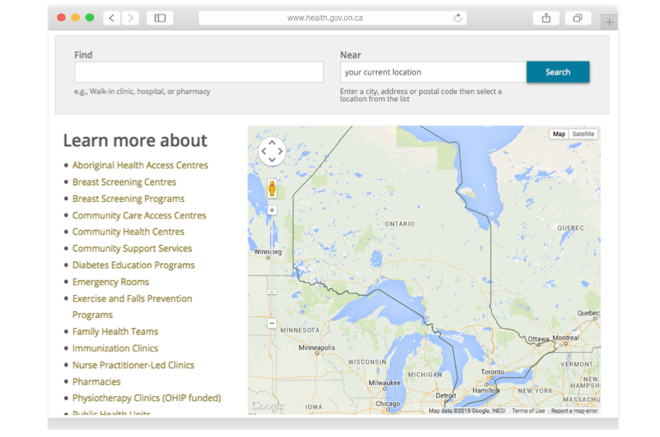Open Community Health Centres link
Screen dimensions: 660x437
tap(128, 232)
